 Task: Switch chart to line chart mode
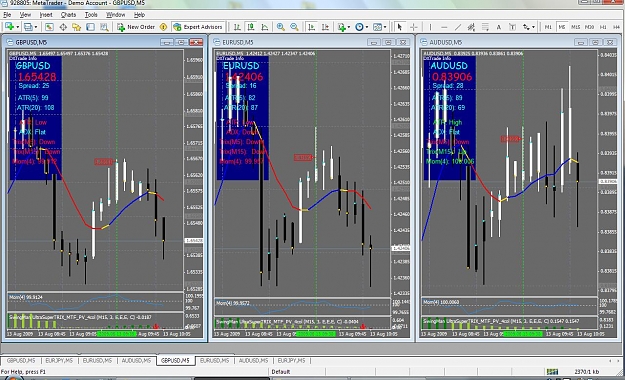[265, 27]
